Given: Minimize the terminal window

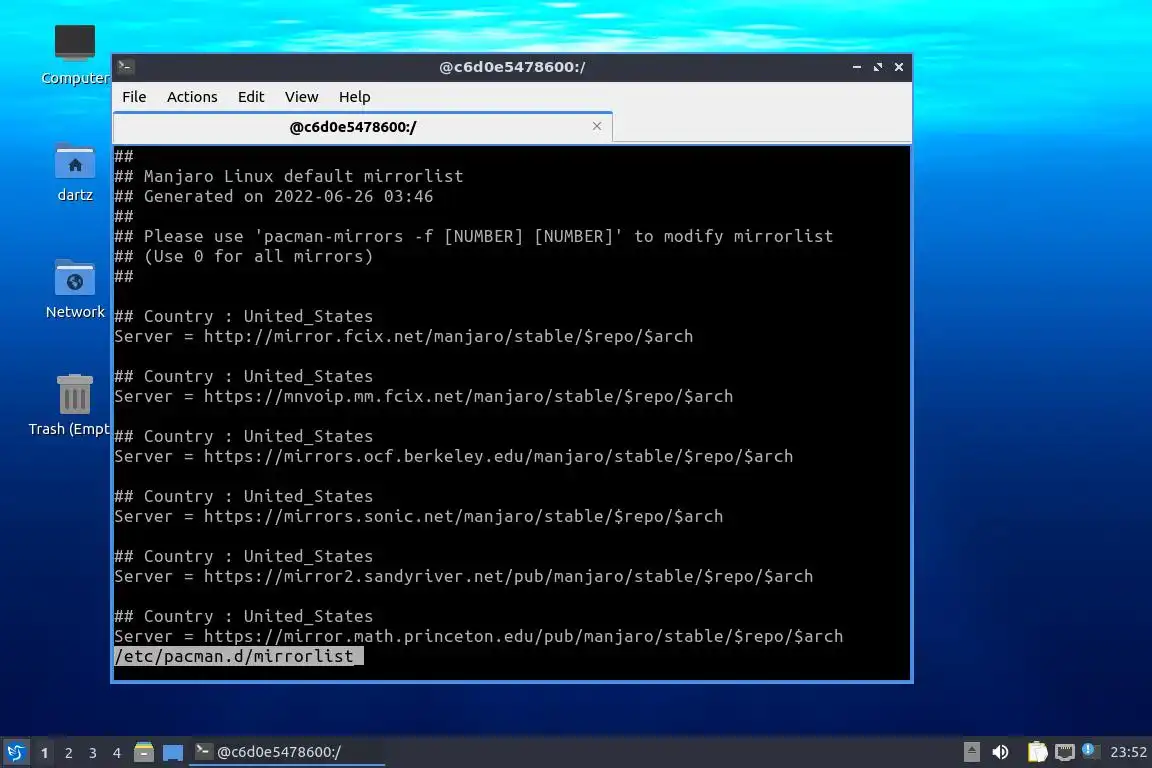Looking at the screenshot, I should pos(857,67).
